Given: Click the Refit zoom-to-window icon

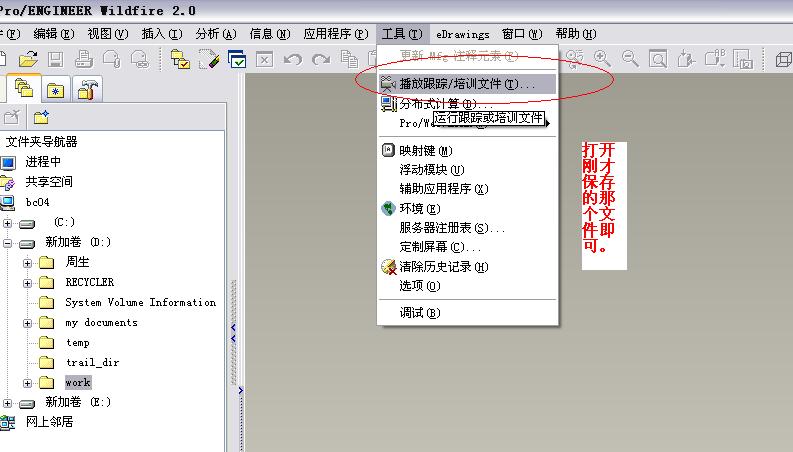Looking at the screenshot, I should click(657, 59).
